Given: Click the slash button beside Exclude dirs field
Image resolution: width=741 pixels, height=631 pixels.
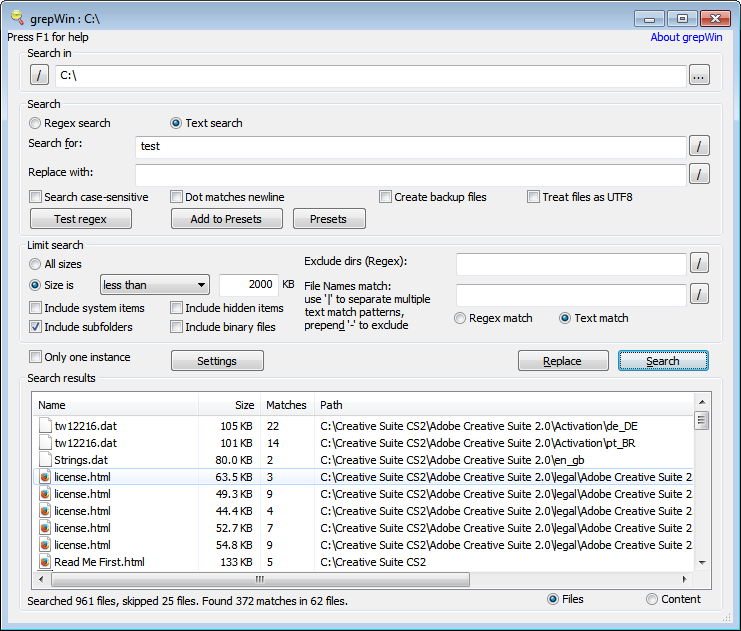Looking at the screenshot, I should 699,263.
